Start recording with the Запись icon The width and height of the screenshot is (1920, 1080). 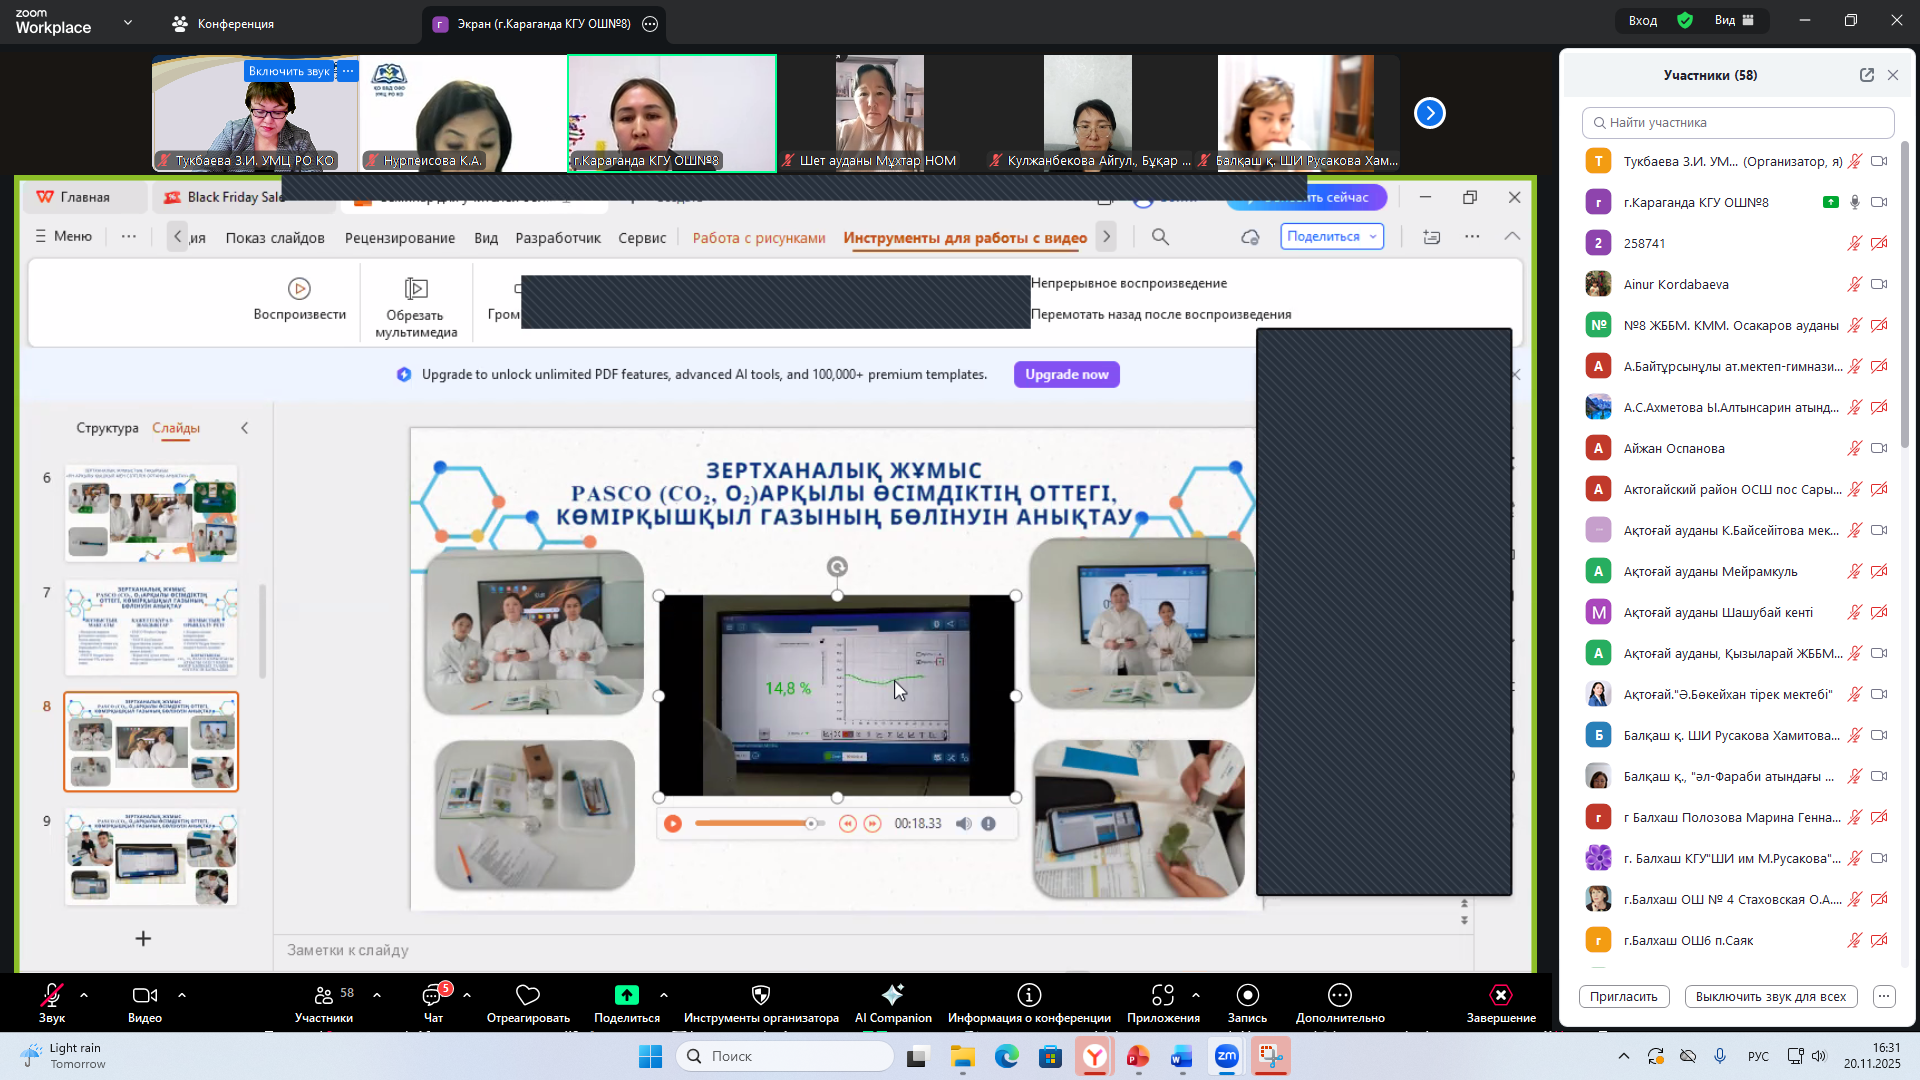pos(1247,996)
